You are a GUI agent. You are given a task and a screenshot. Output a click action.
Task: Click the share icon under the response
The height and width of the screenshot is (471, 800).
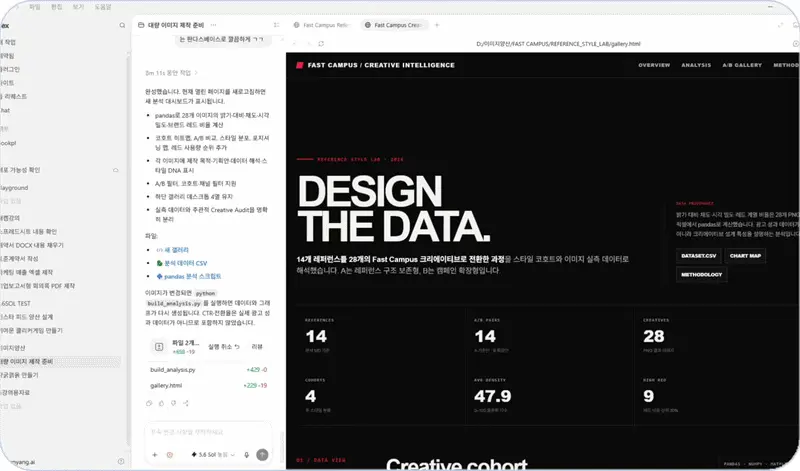186,403
